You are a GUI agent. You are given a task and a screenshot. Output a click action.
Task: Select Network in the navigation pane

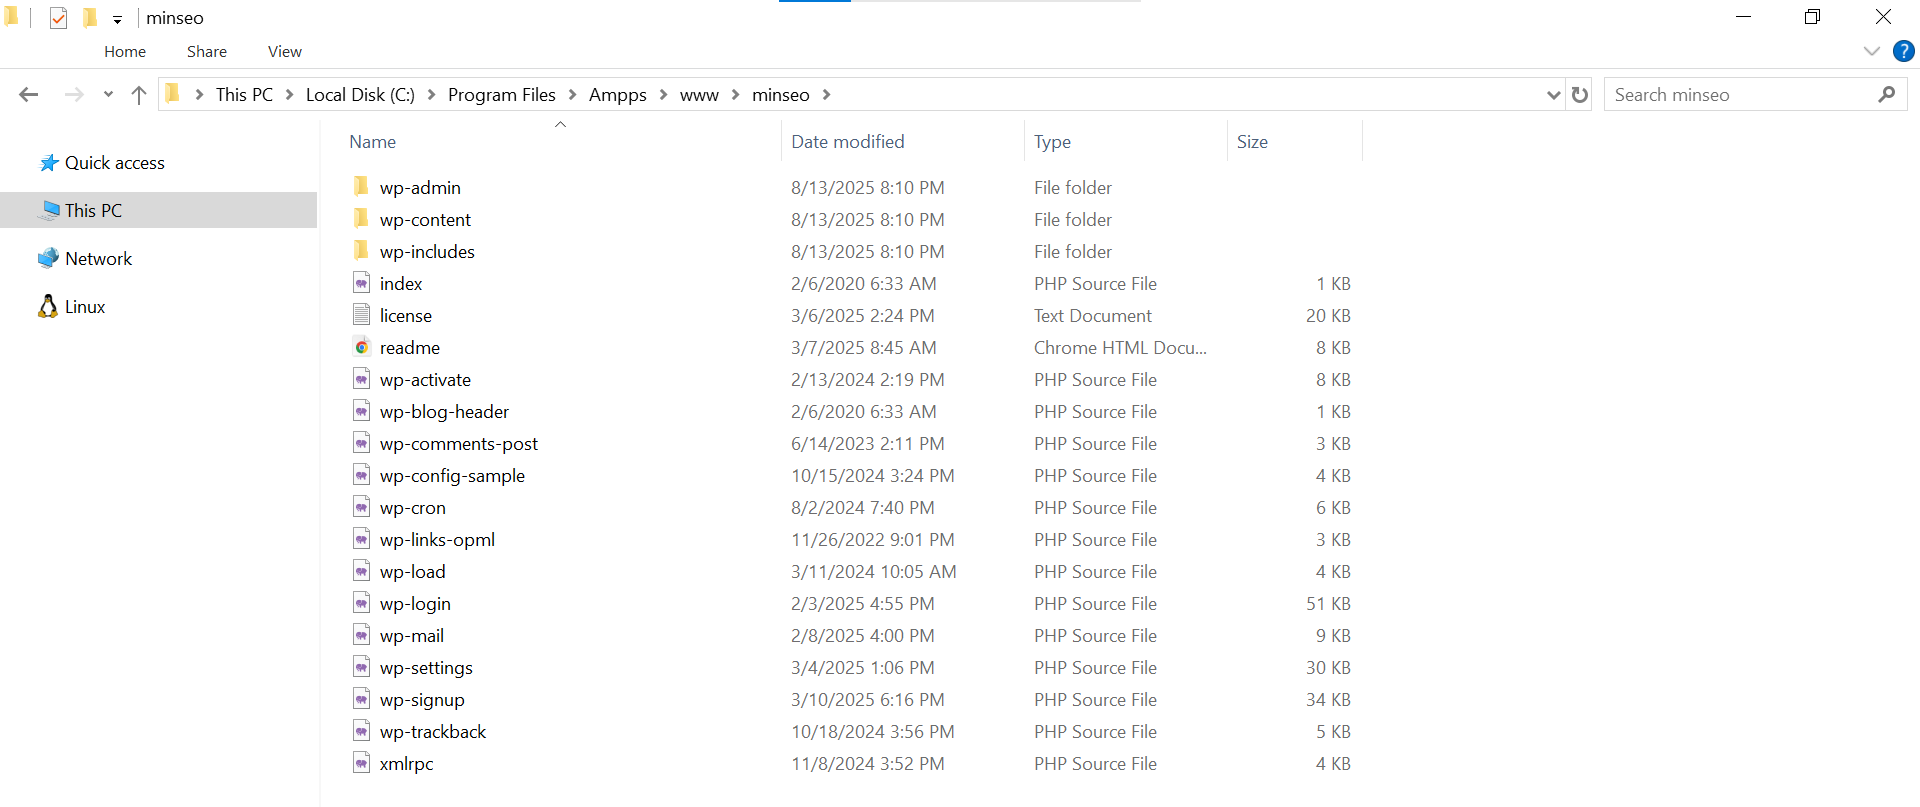pos(98,259)
